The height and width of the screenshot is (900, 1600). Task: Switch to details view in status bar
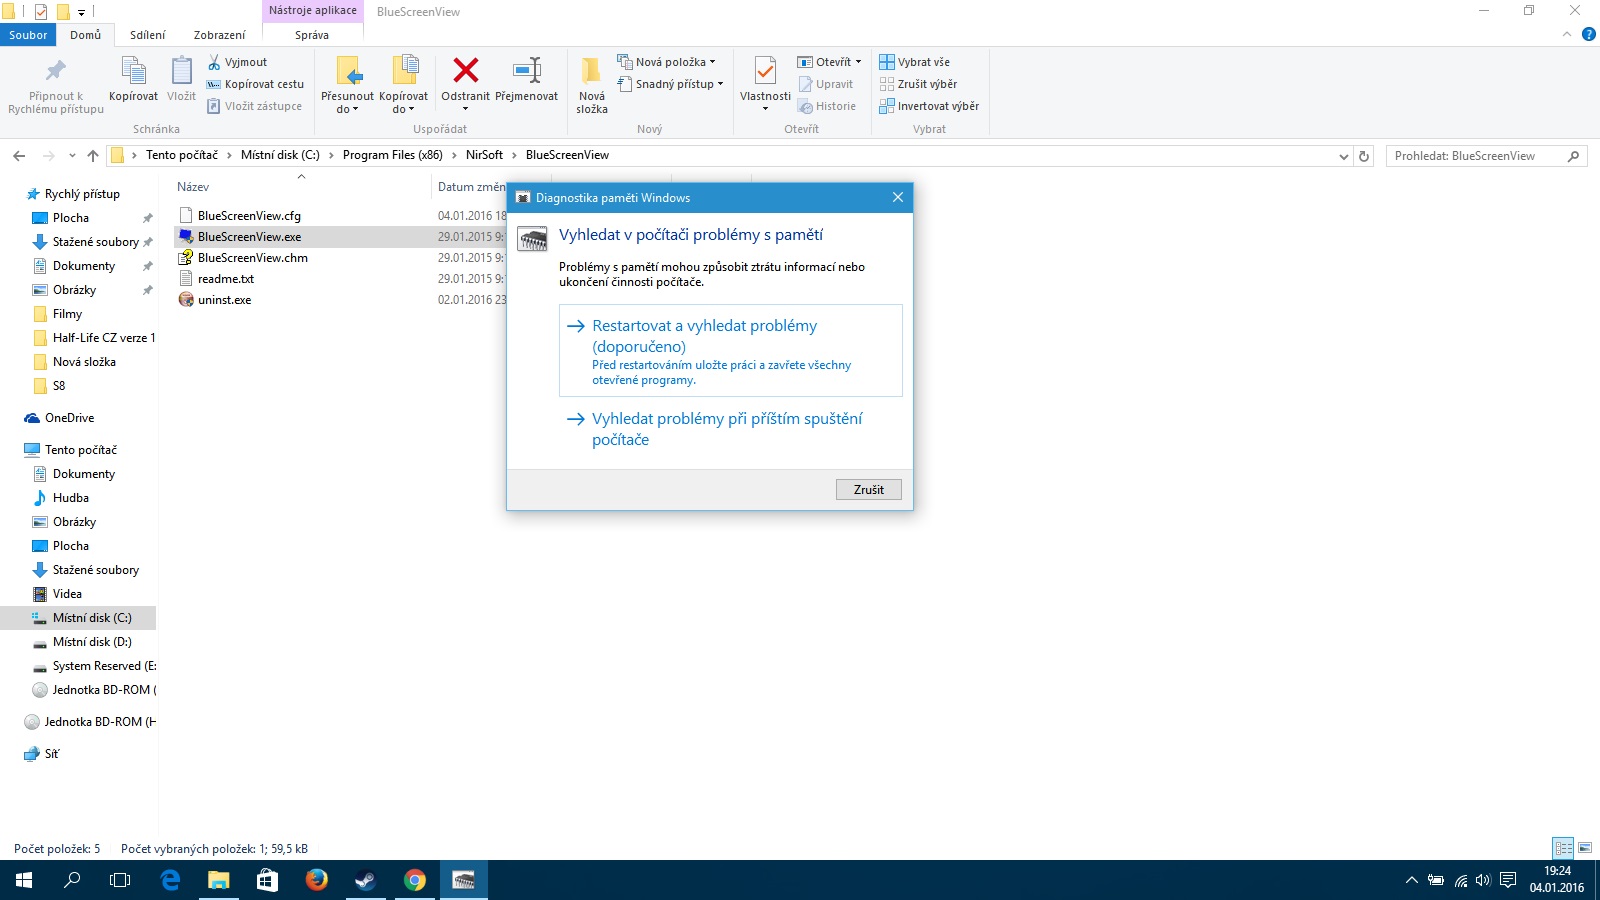point(1563,848)
